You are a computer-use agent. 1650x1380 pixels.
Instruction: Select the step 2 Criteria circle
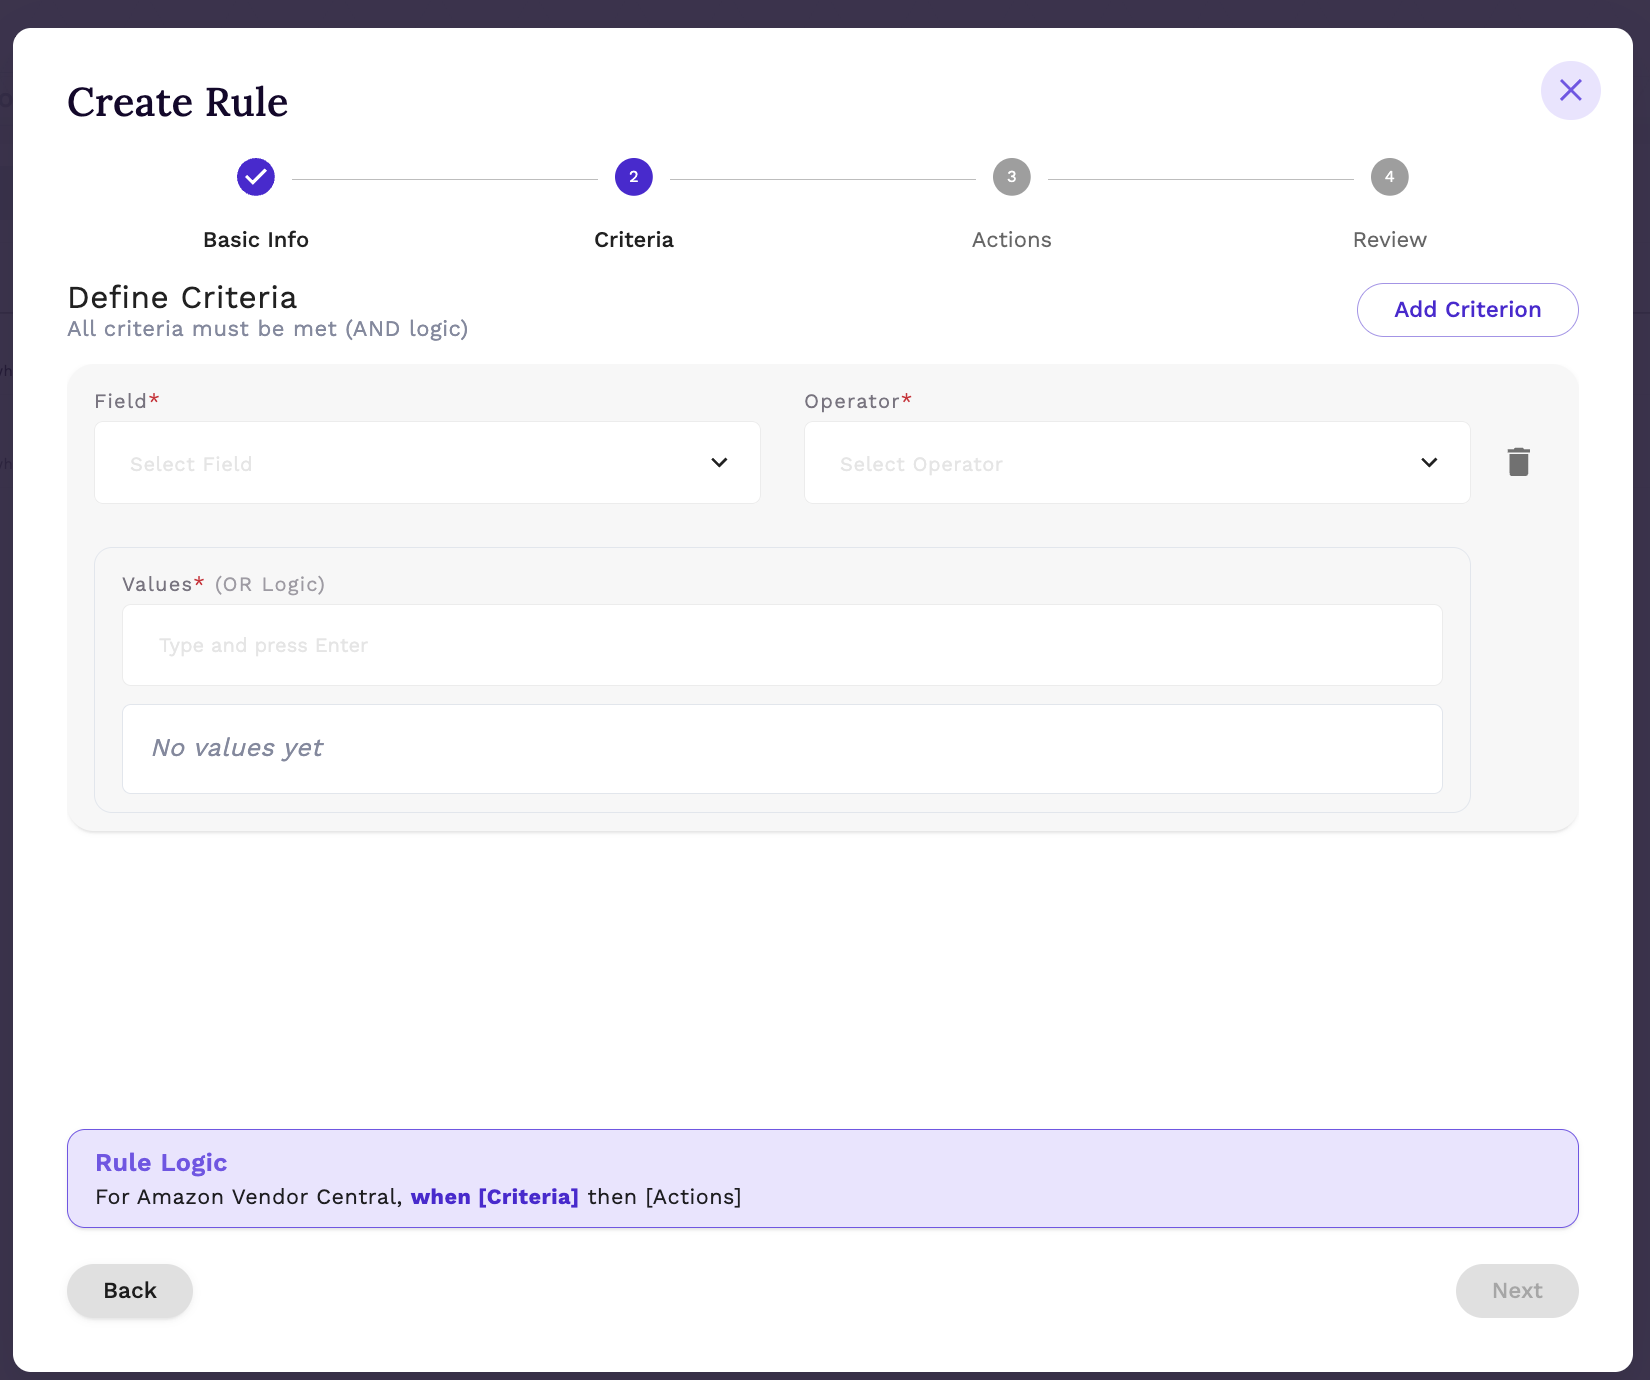click(x=634, y=177)
